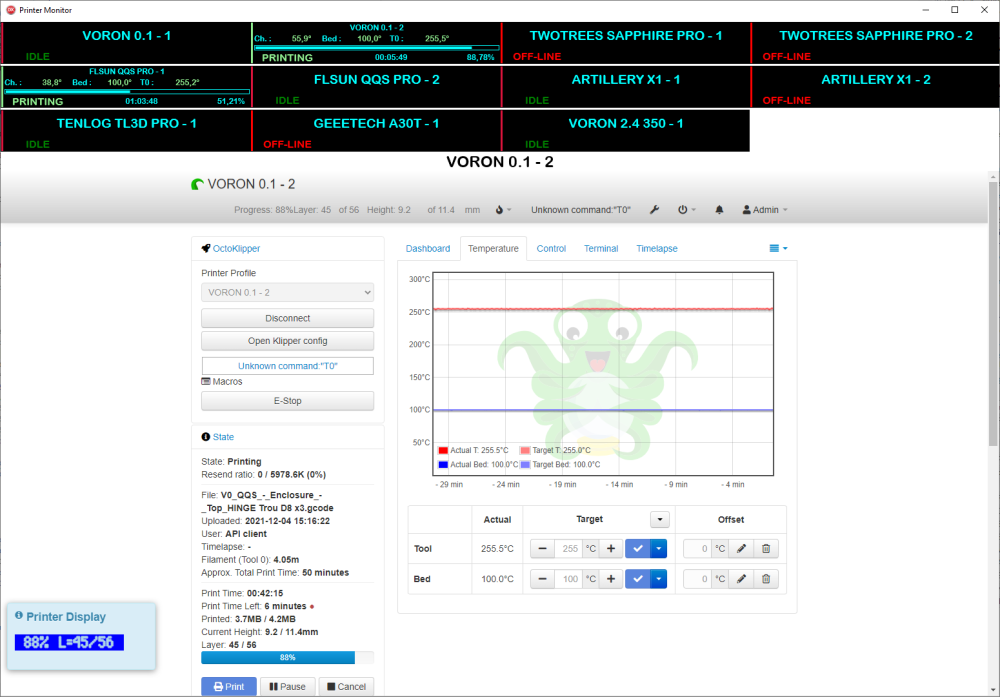Click the green connection status icon
Viewport: 1000px width, 697px height.
tap(197, 184)
